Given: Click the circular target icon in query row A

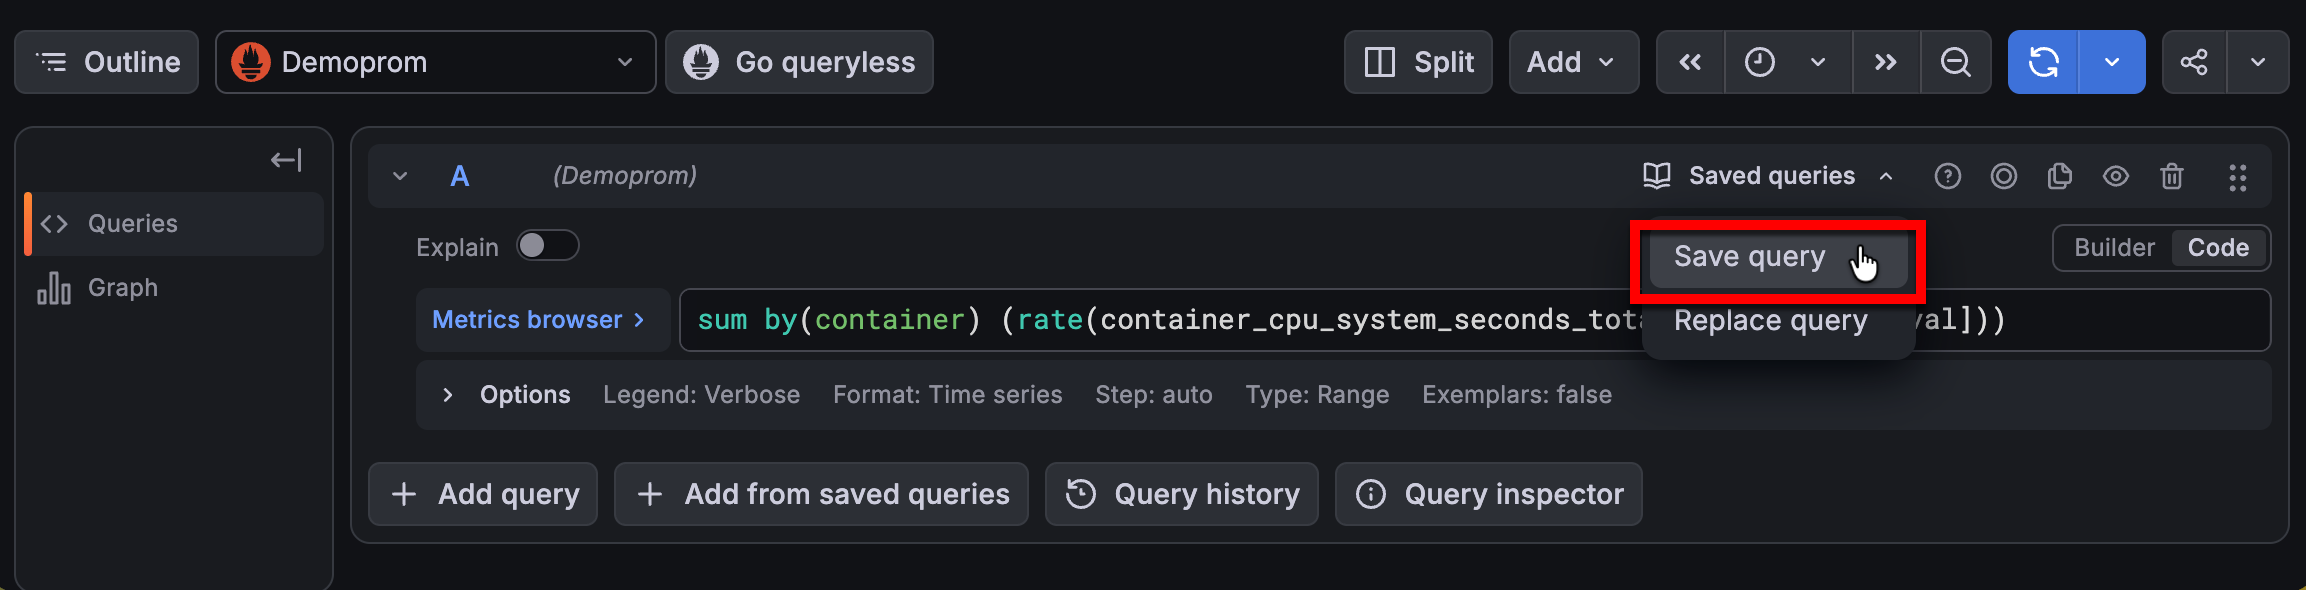Looking at the screenshot, I should (2003, 176).
